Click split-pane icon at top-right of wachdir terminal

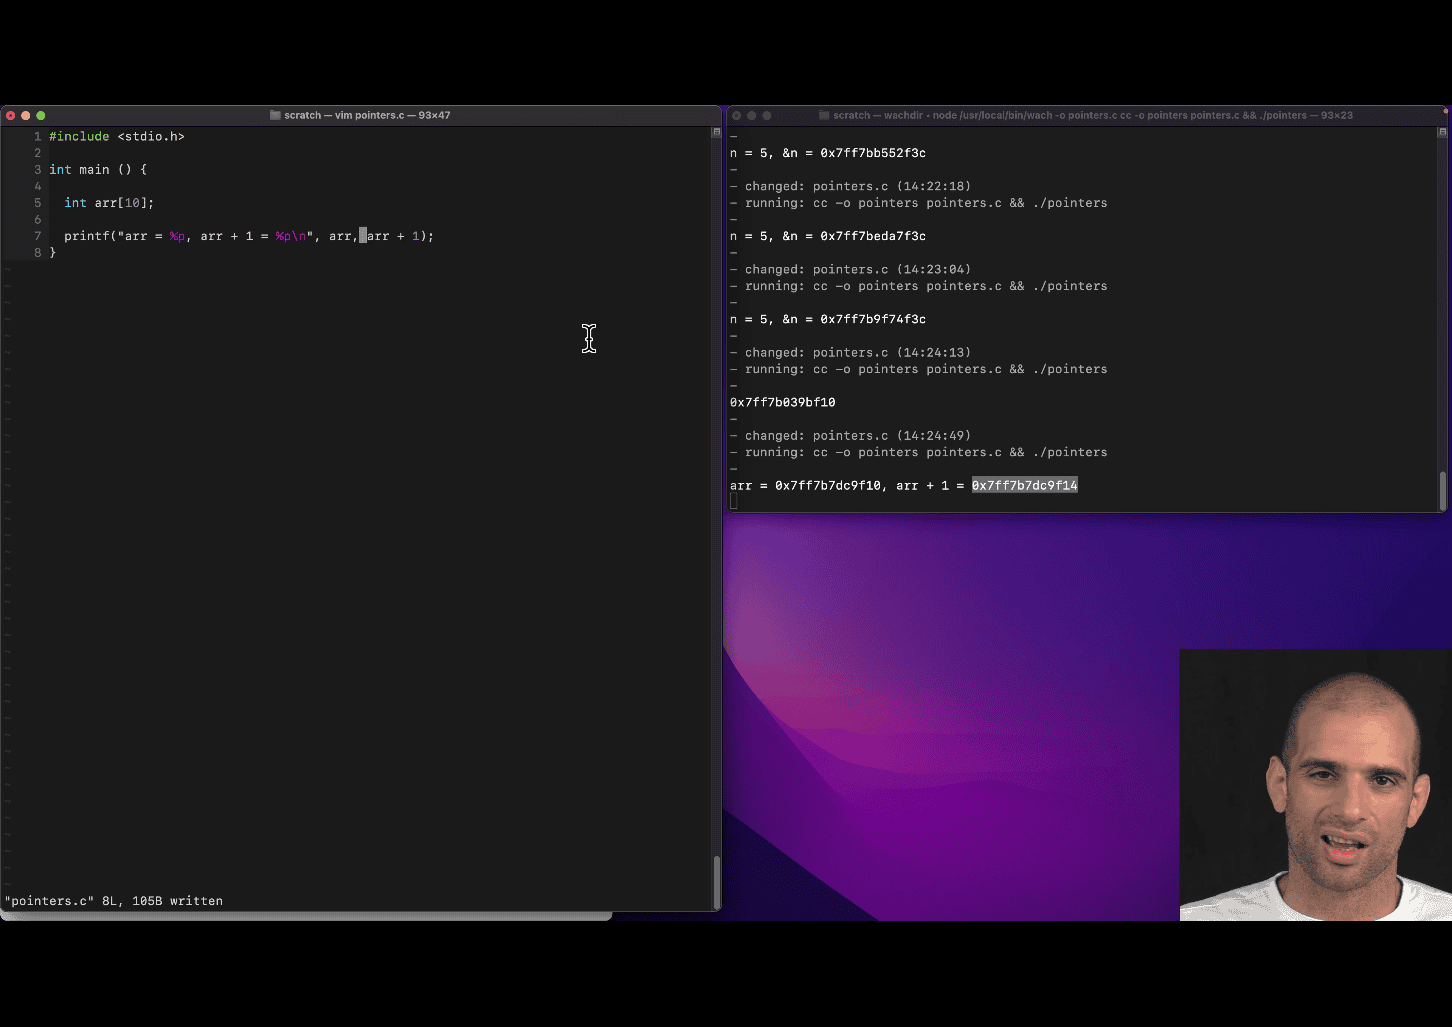(x=1442, y=132)
